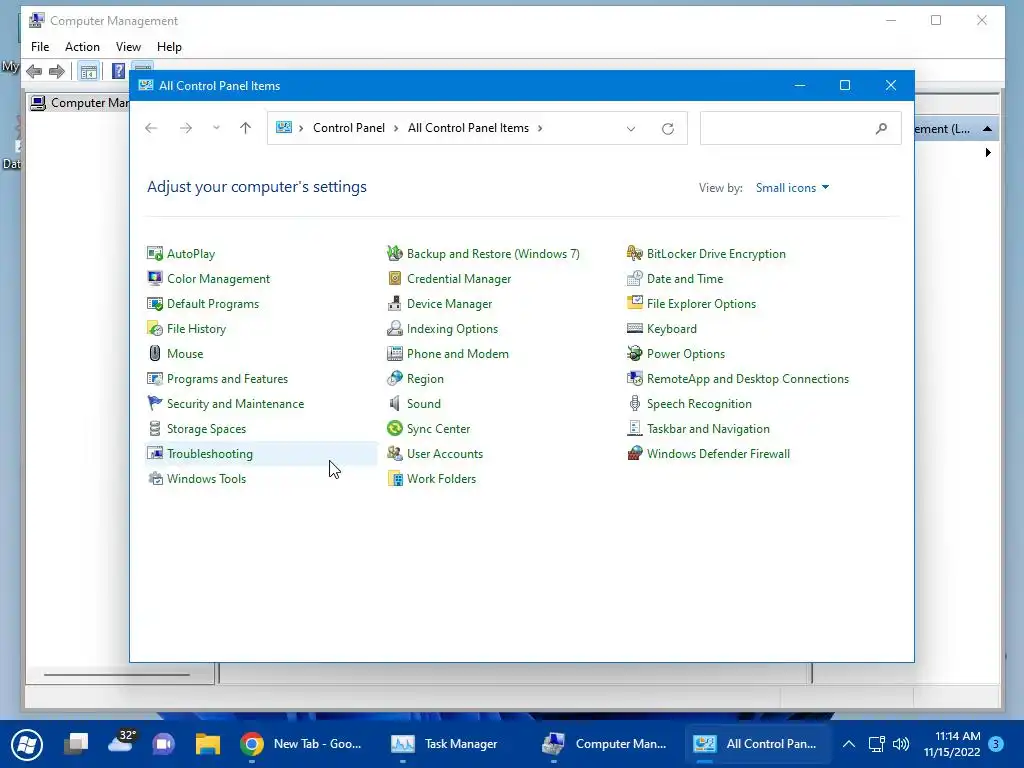Image resolution: width=1024 pixels, height=768 pixels.
Task: Expand chevron after All Control Panel Items
Action: point(540,128)
